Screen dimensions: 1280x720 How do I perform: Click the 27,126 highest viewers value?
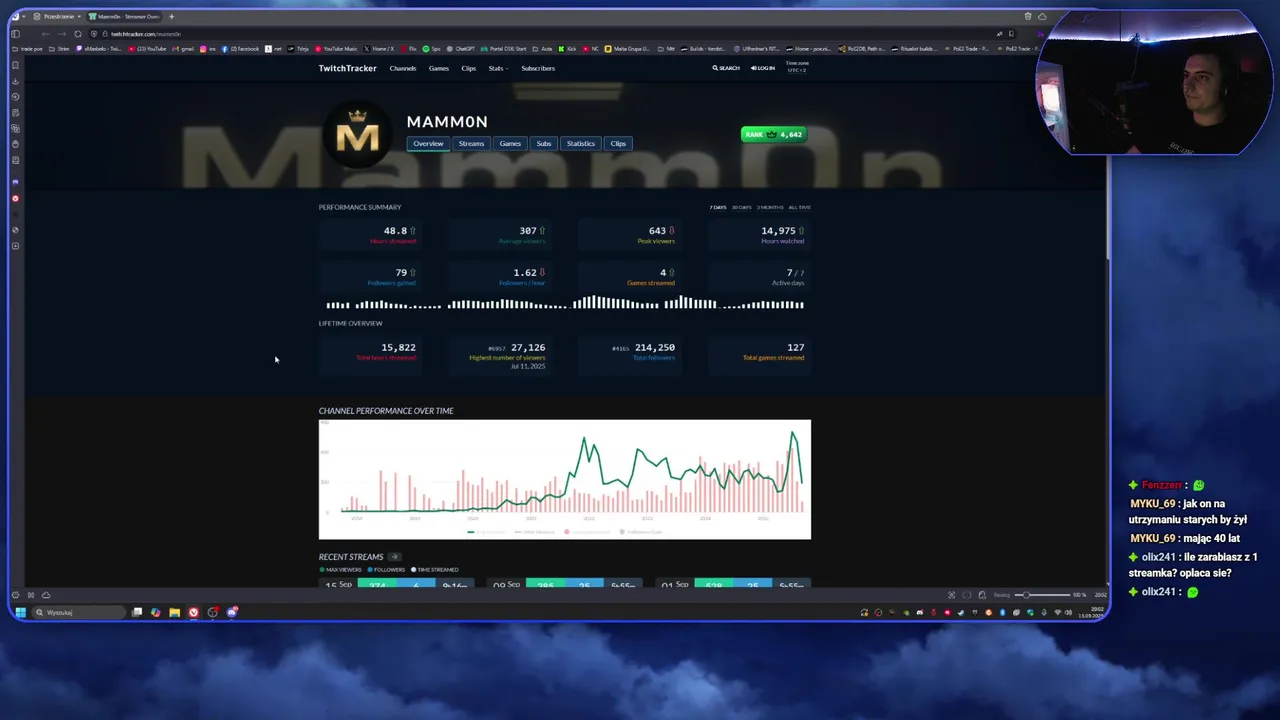click(x=527, y=347)
